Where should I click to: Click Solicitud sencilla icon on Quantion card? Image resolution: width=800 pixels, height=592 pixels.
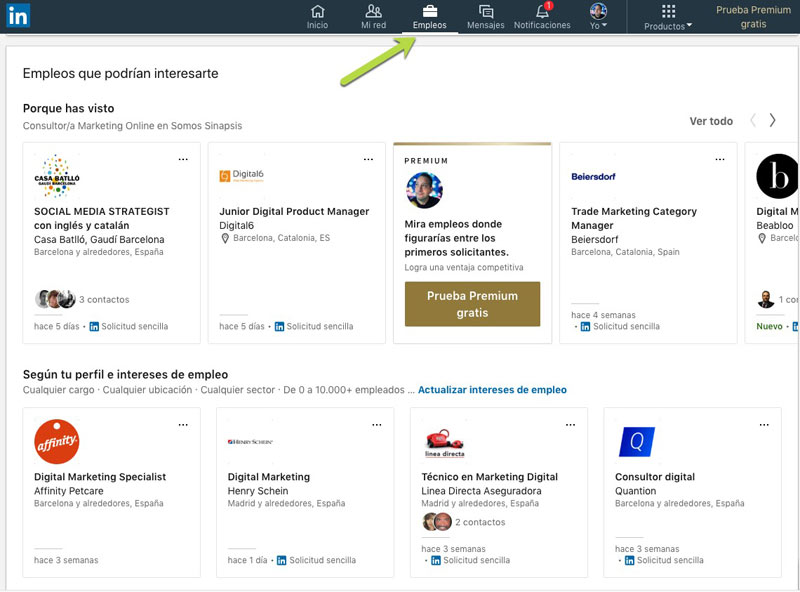[630, 560]
